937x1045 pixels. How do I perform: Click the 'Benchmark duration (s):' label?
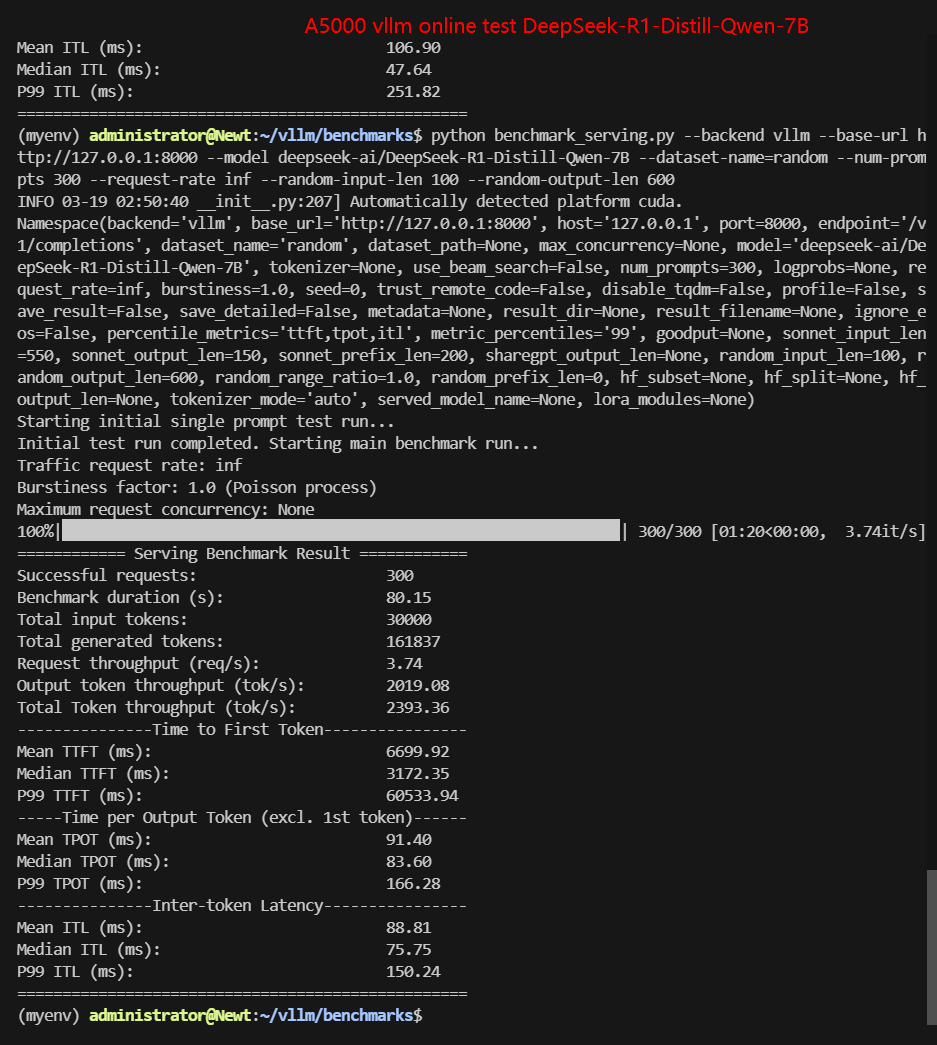[x=120, y=597]
